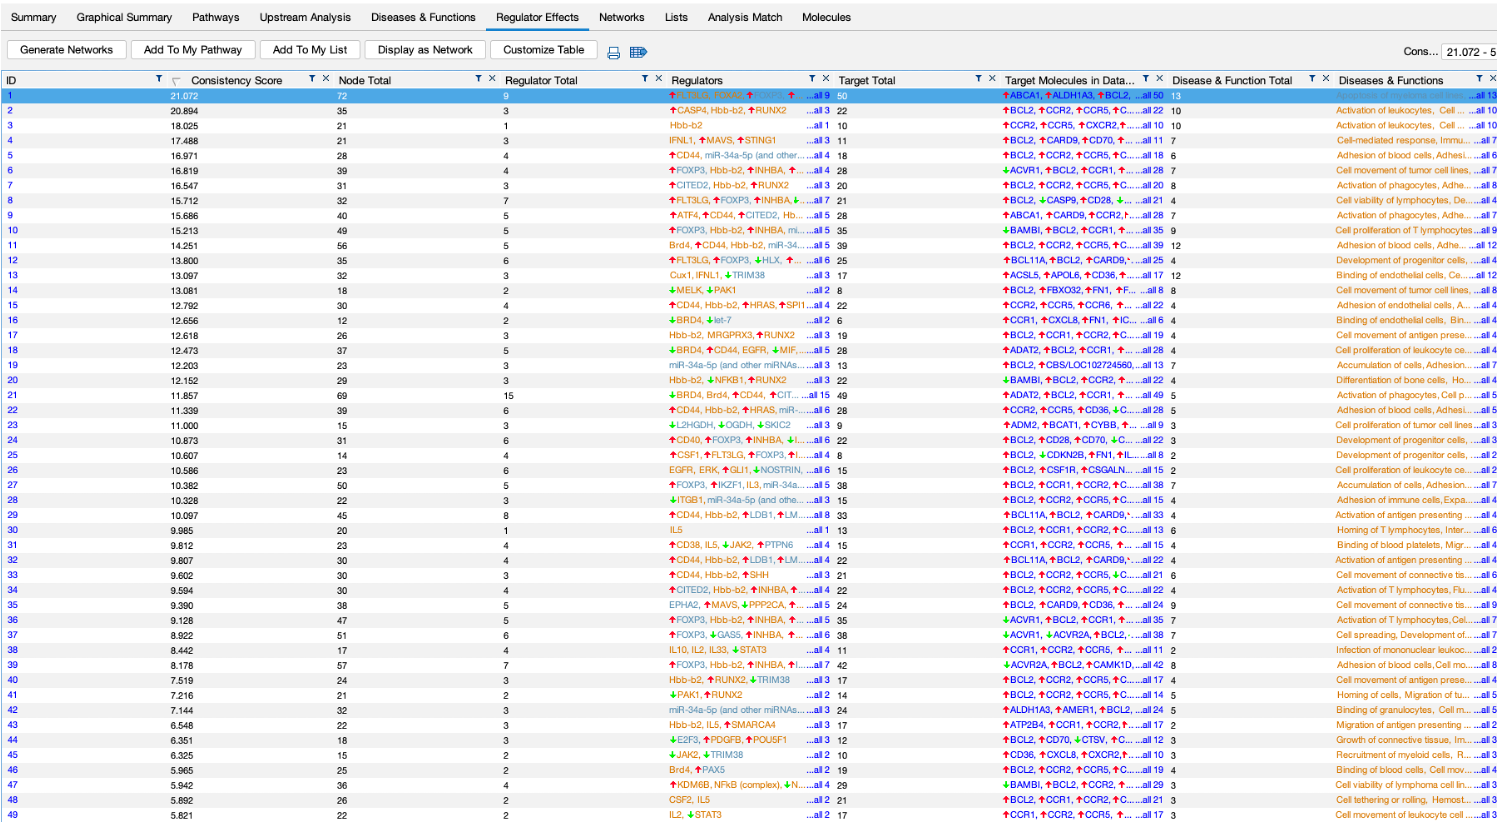Image resolution: width=1498 pixels, height=822 pixels.
Task: Click consistency score 13.097
Action: pyautogui.click(x=184, y=276)
